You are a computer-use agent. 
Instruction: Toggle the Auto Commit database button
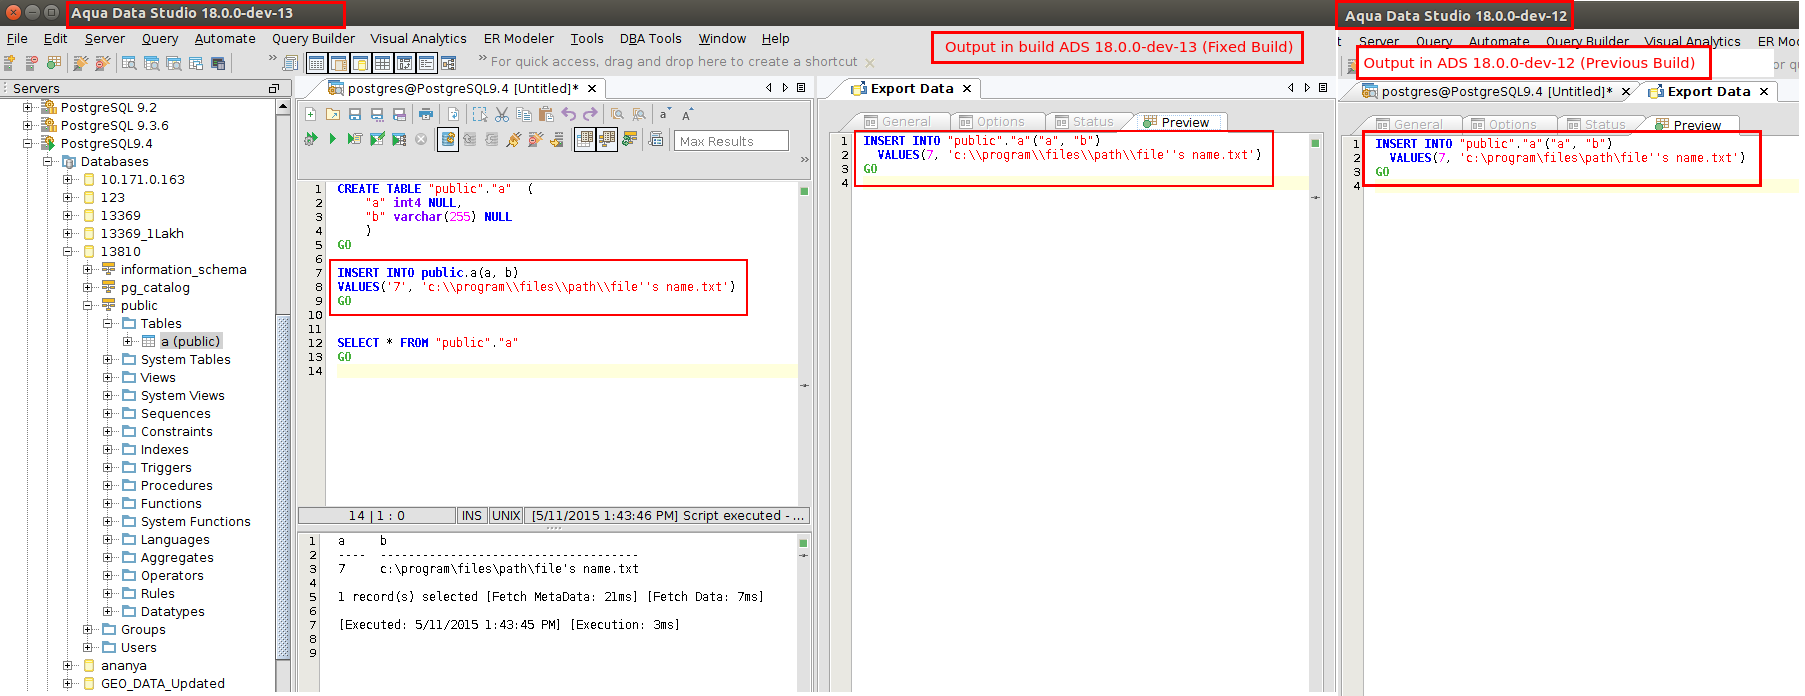(448, 139)
